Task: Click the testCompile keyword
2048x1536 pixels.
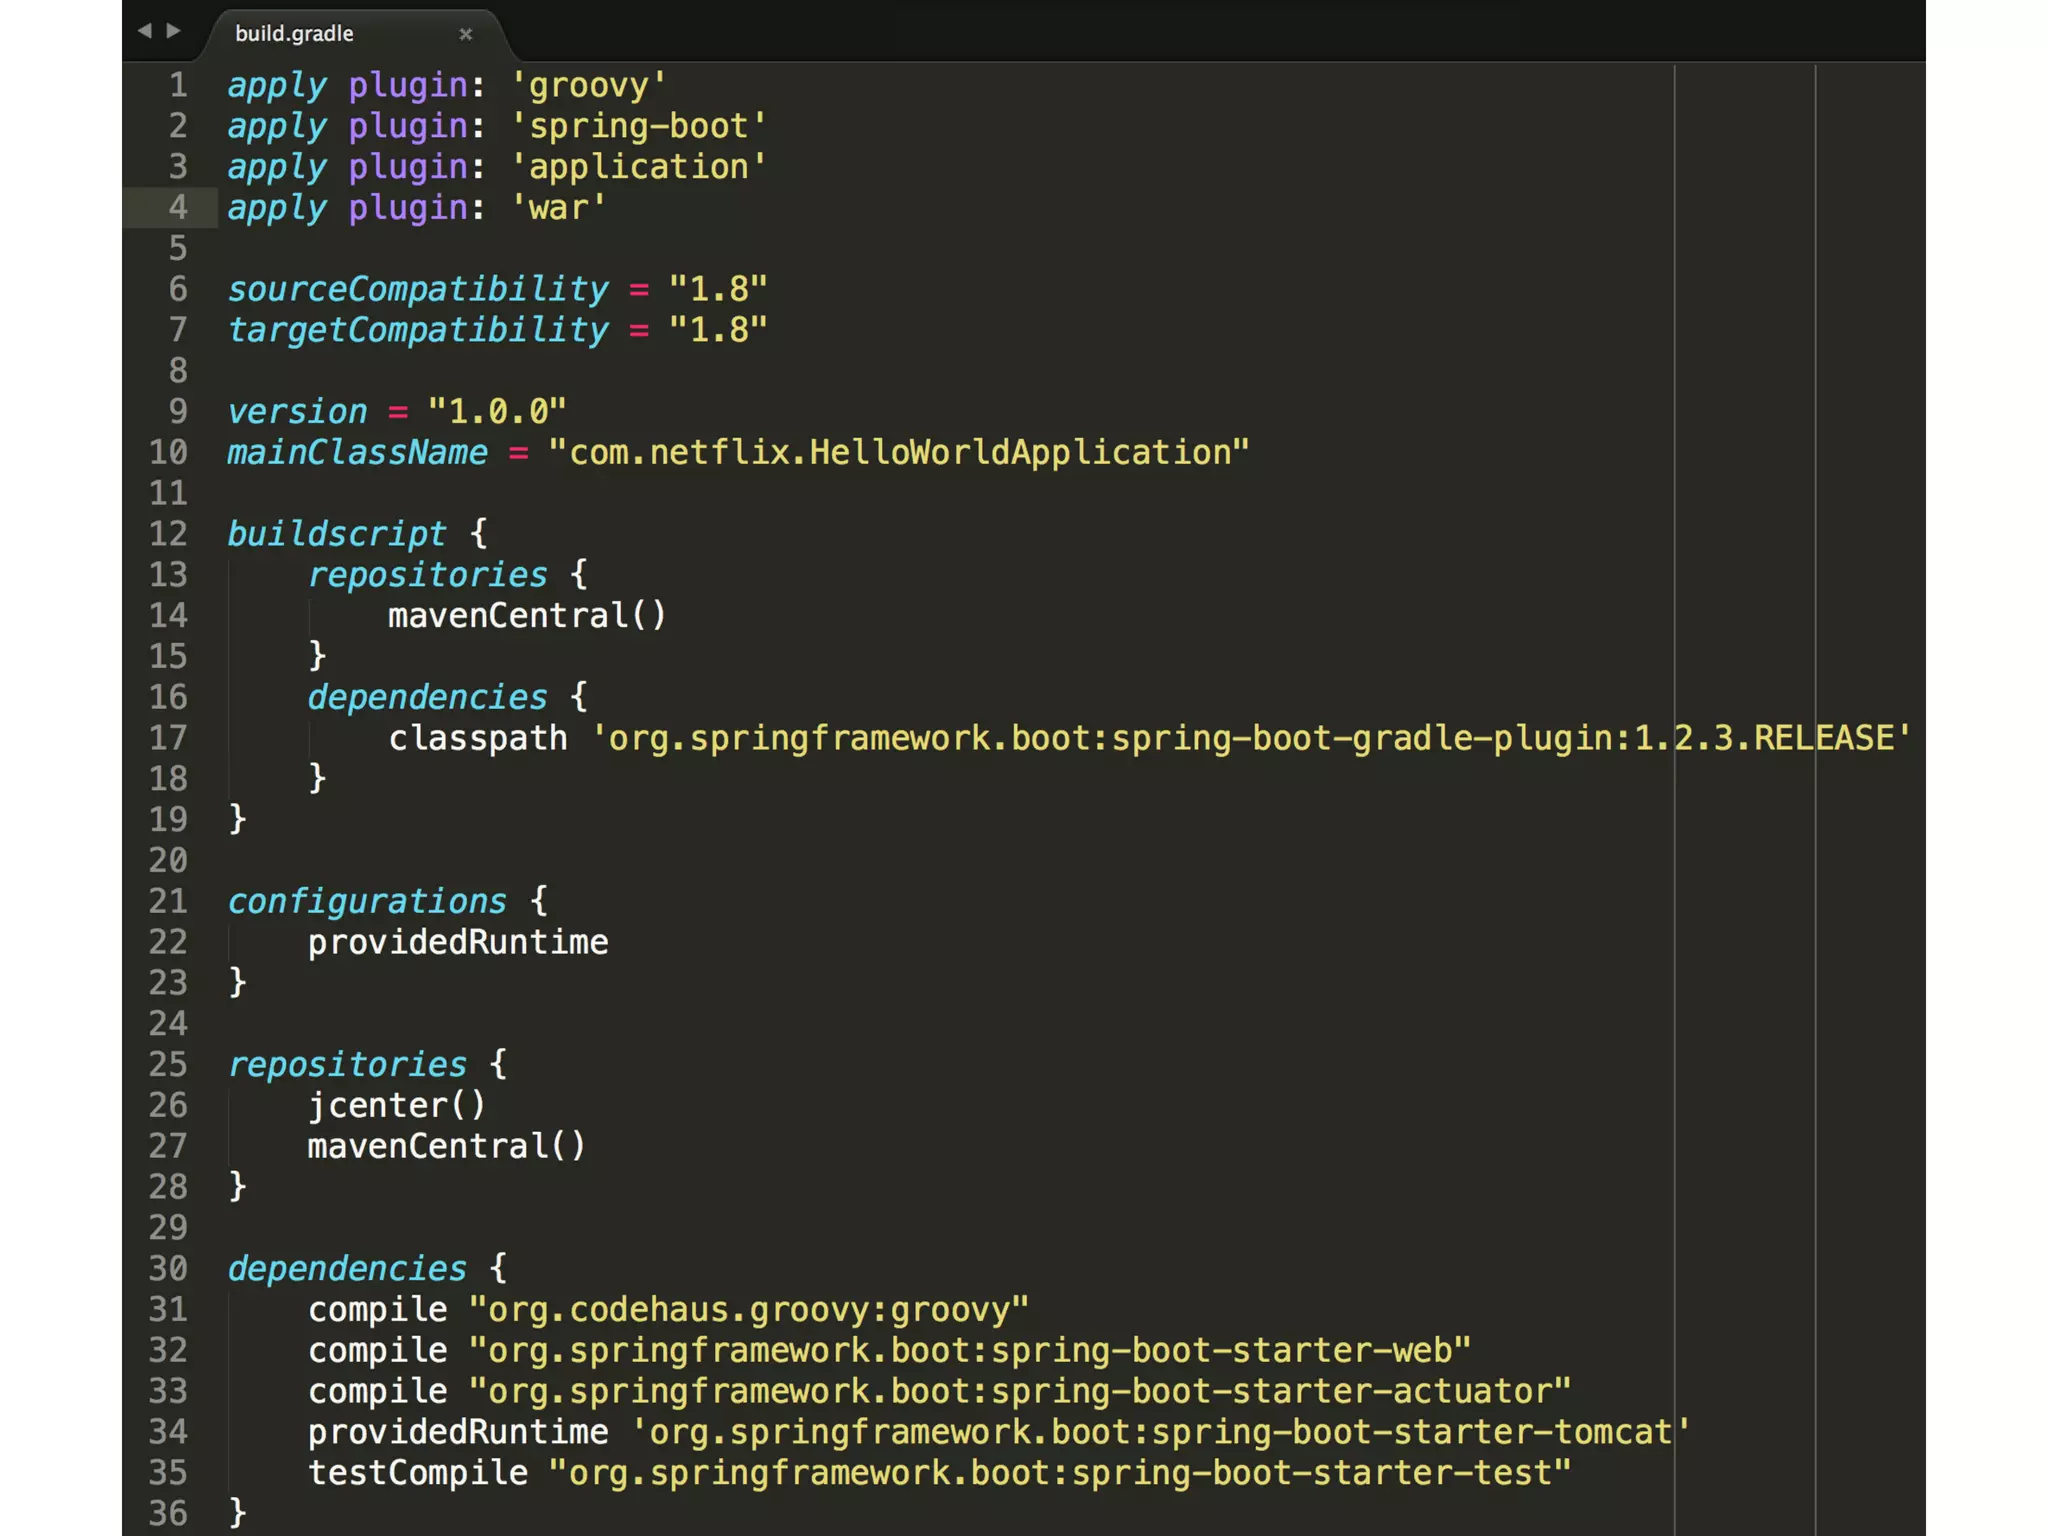Action: pyautogui.click(x=417, y=1474)
